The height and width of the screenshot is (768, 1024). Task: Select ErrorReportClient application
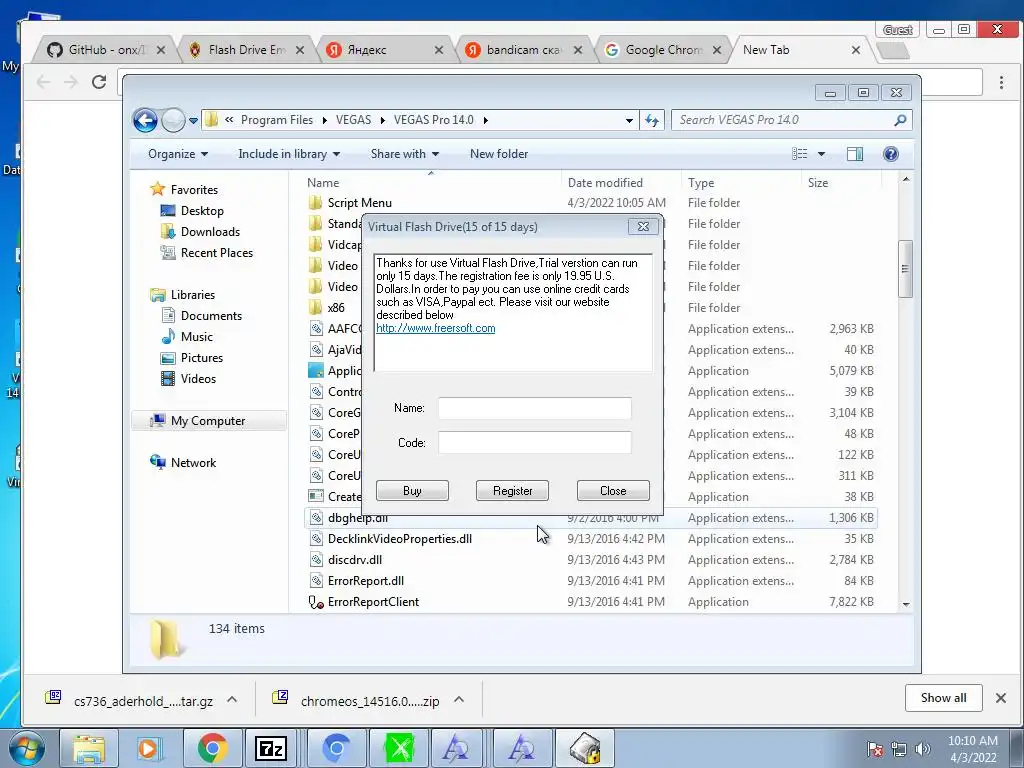(373, 602)
